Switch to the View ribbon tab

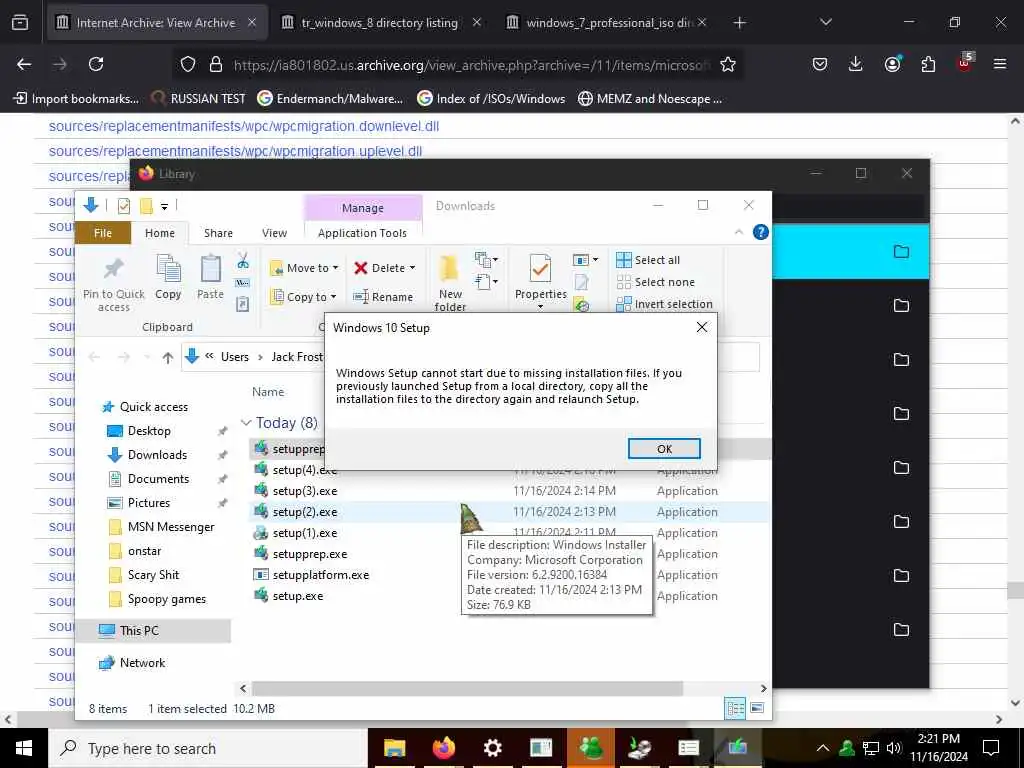point(274,233)
